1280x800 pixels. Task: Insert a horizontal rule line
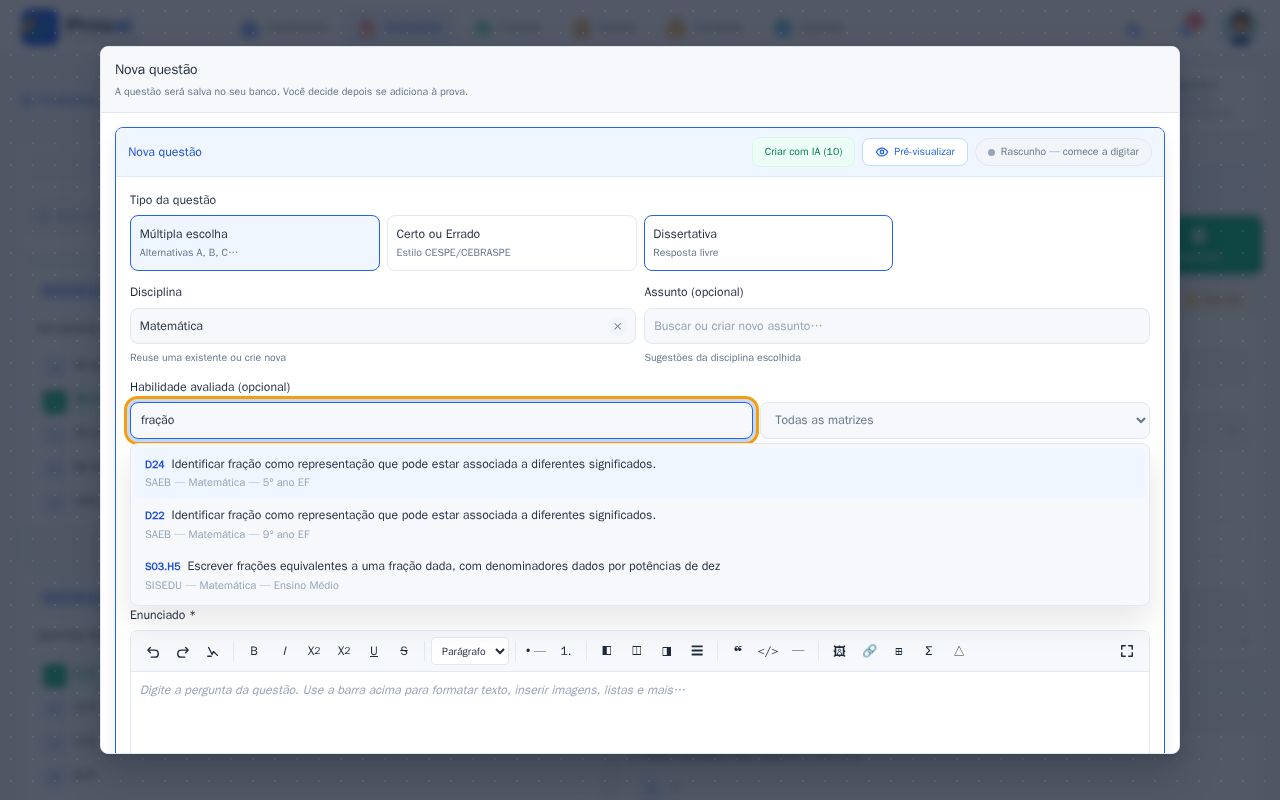798,651
